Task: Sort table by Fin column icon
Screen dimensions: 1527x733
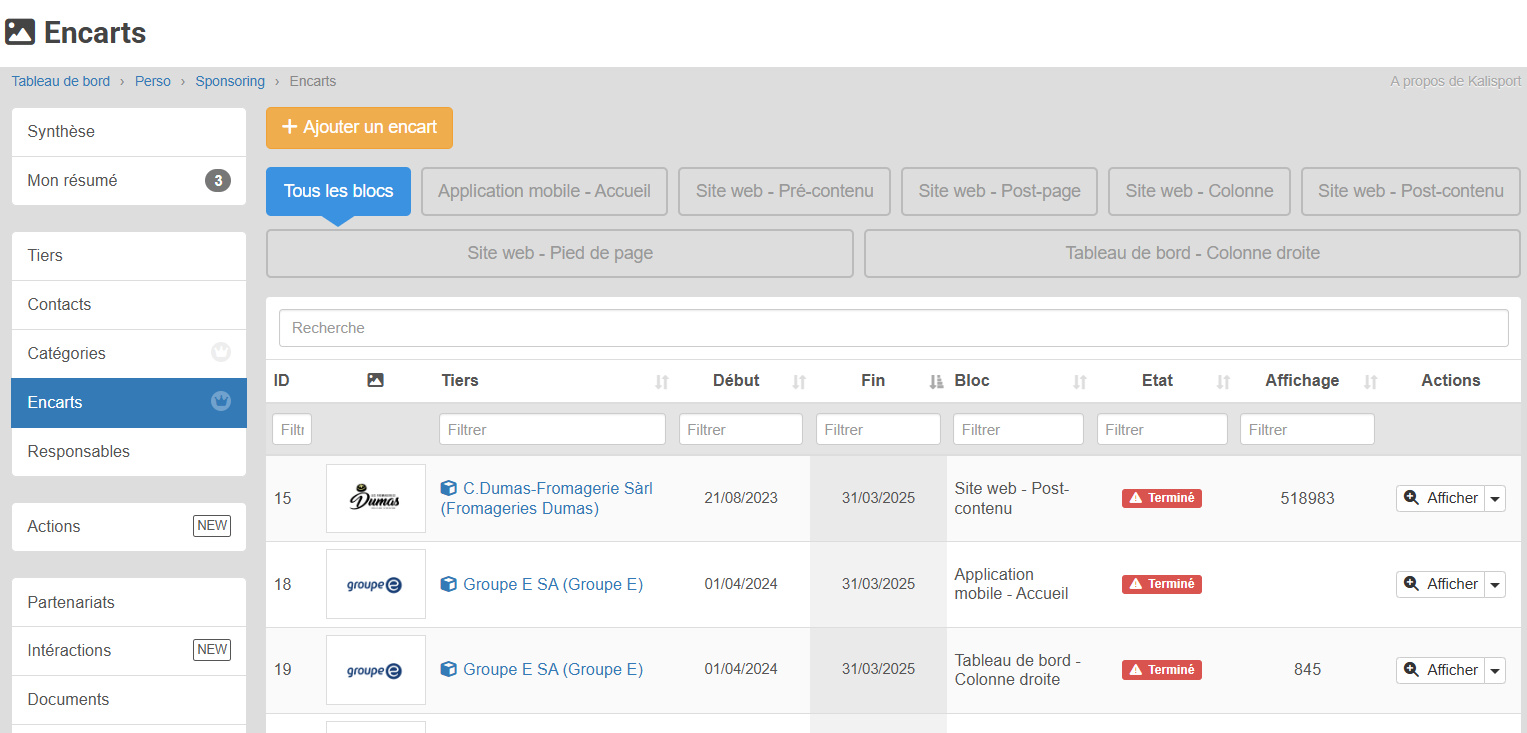Action: click(x=936, y=381)
